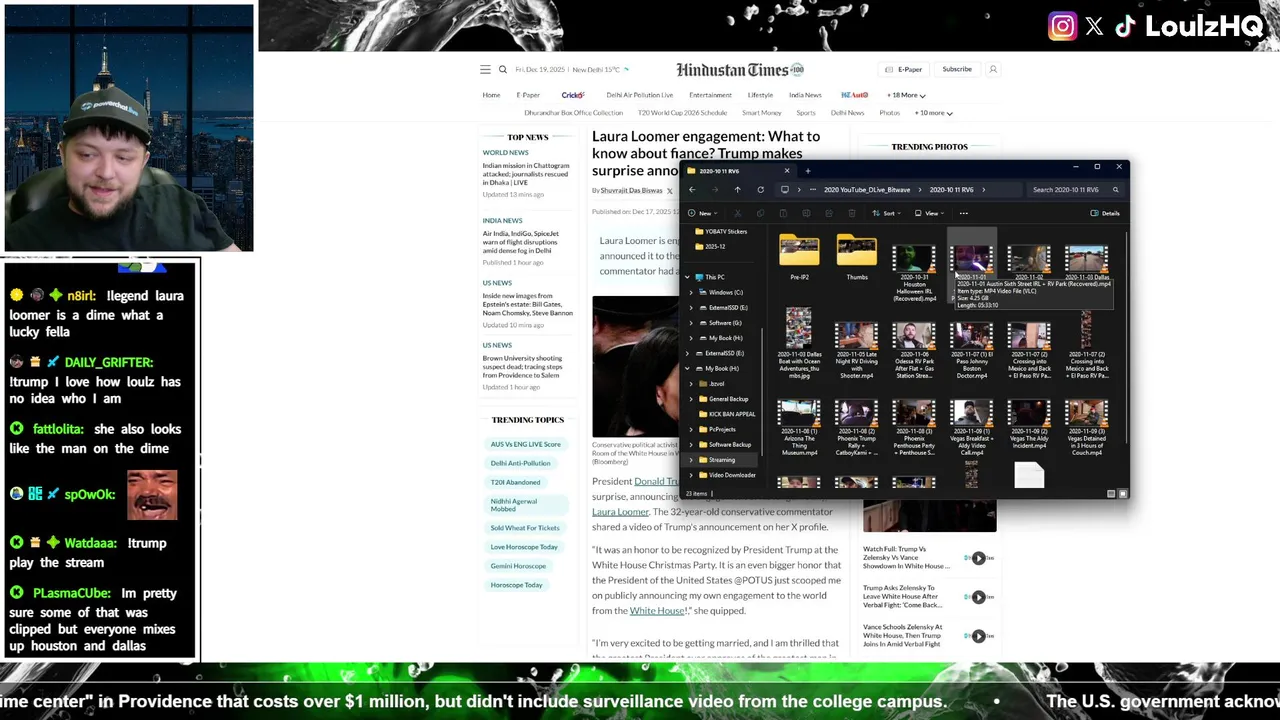Open Indian mission in Chattogram attacked headline
This screenshot has height=720, width=1280.
(526, 174)
